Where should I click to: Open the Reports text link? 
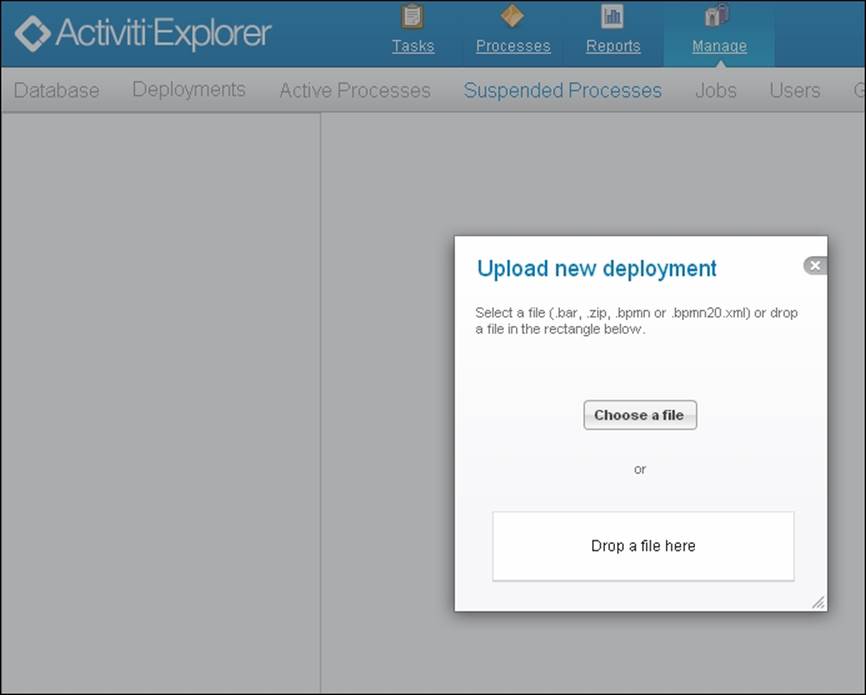point(613,46)
